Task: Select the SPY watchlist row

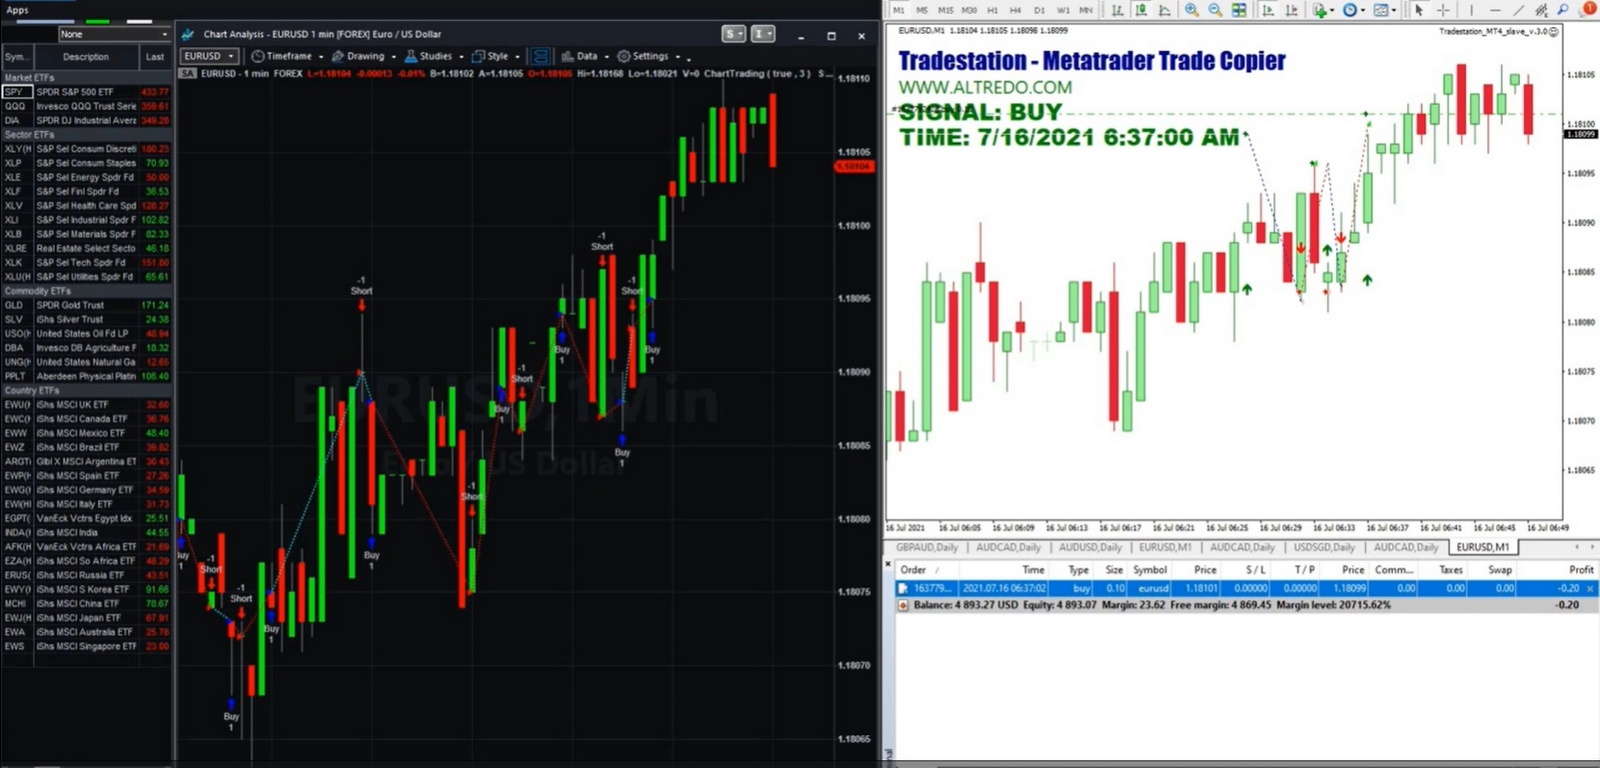Action: pyautogui.click(x=86, y=92)
